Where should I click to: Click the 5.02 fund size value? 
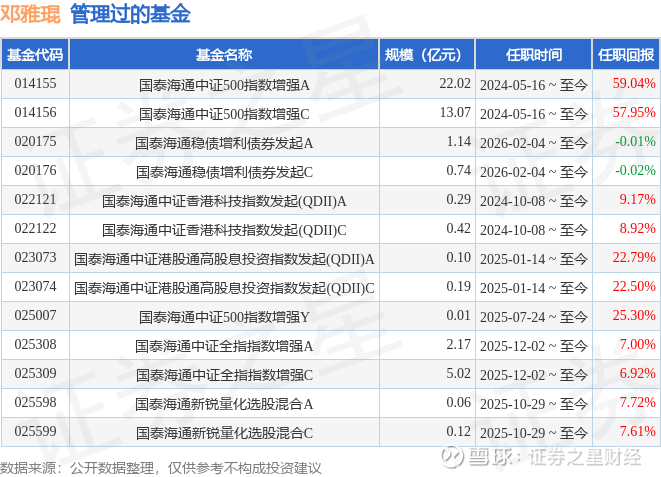coord(459,373)
